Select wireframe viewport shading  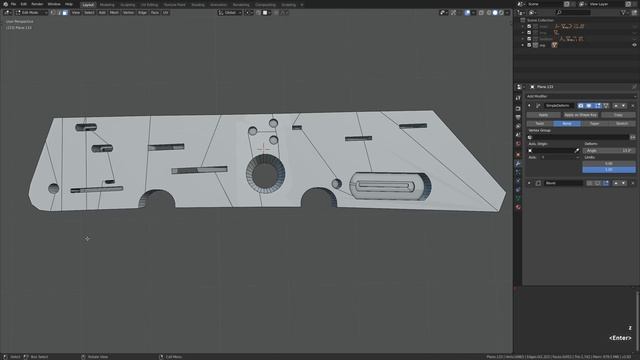[489, 13]
